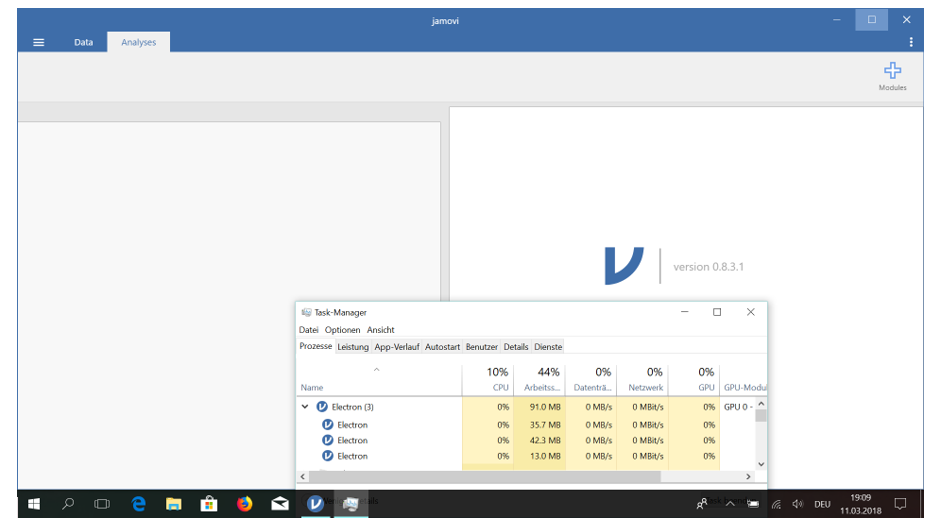This screenshot has height=523, width=929.
Task: Open the Mail app from the taskbar
Action: click(x=280, y=504)
